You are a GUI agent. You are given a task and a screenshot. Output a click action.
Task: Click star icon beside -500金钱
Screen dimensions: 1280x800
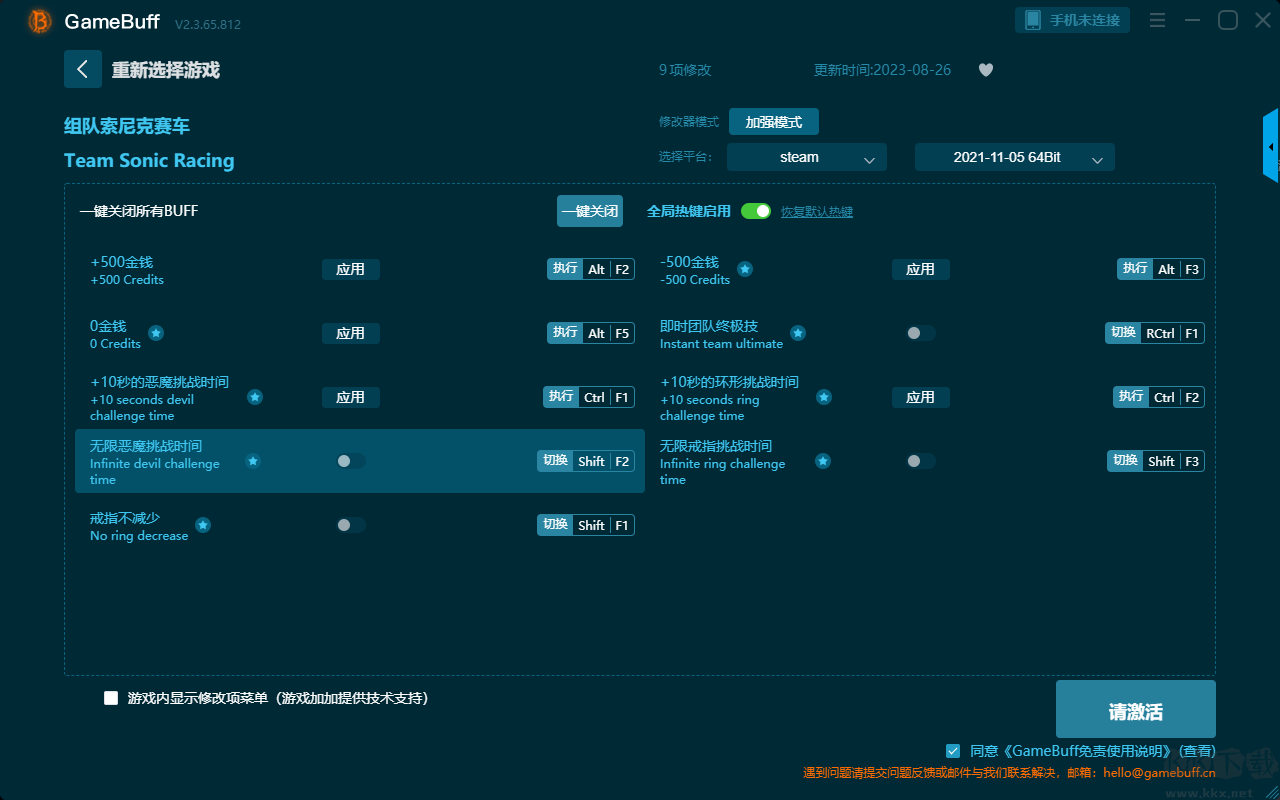pos(745,269)
